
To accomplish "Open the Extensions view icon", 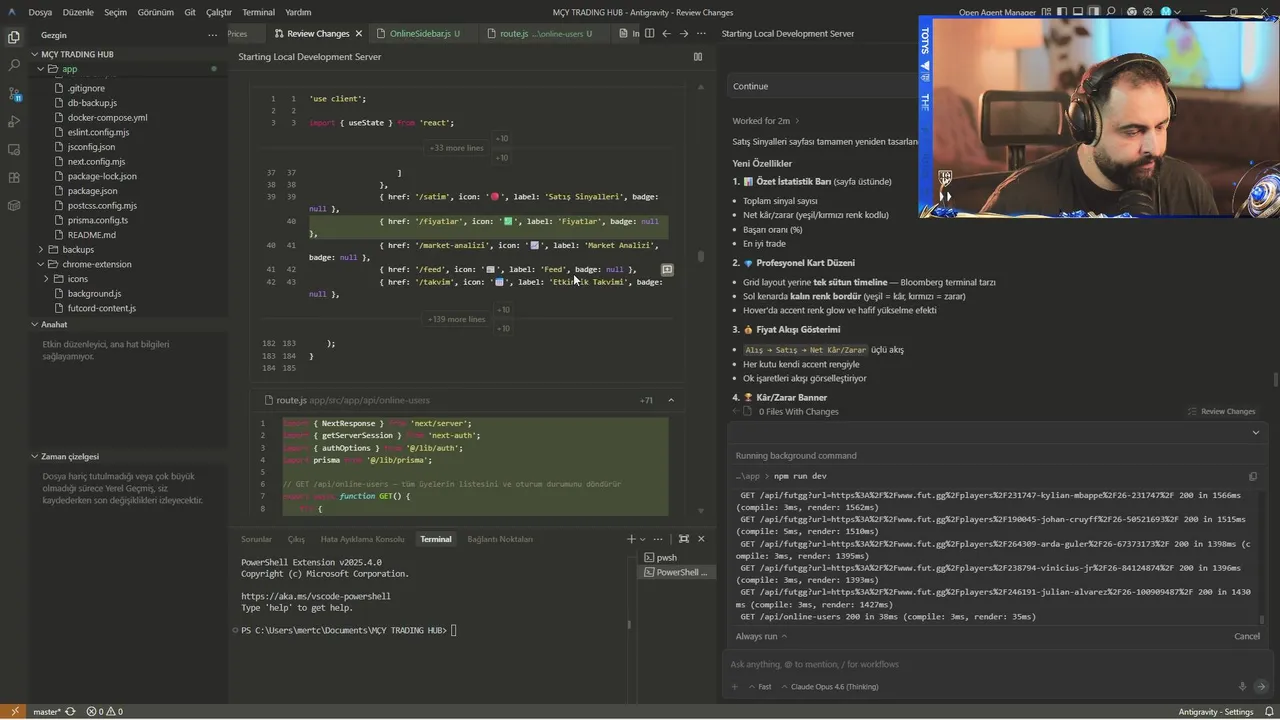I will click(14, 177).
